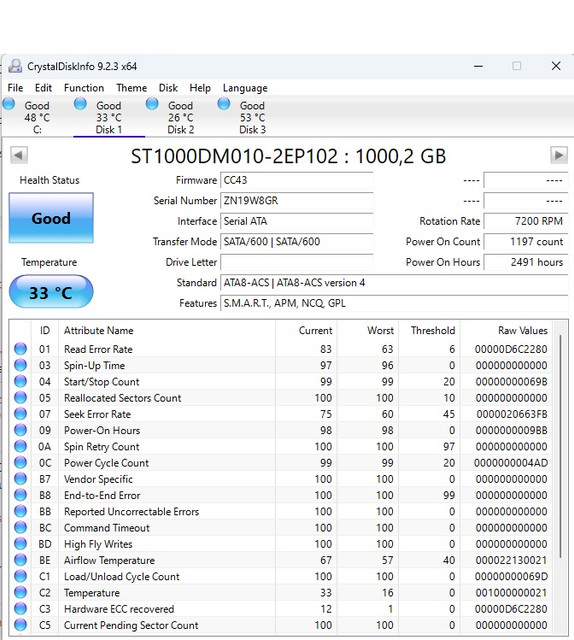The image size is (574, 640).
Task: Click the Interface field Serial ATA
Action: [297, 221]
